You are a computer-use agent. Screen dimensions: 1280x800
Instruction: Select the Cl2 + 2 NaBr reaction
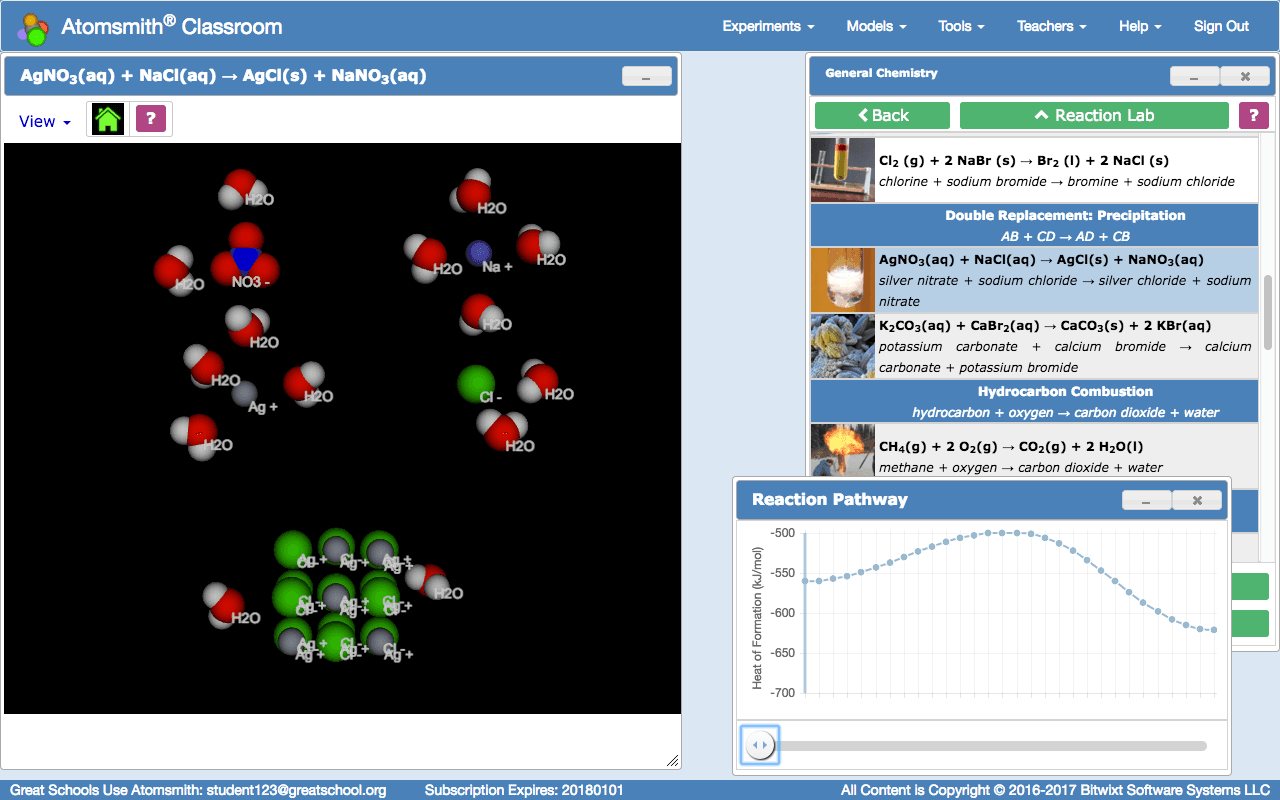click(1034, 170)
